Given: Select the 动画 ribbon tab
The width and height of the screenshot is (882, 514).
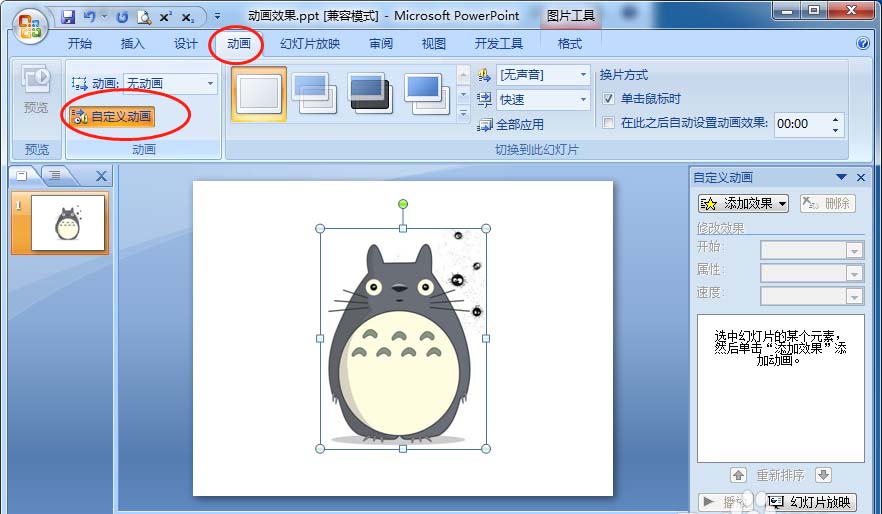Looking at the screenshot, I should [x=238, y=43].
